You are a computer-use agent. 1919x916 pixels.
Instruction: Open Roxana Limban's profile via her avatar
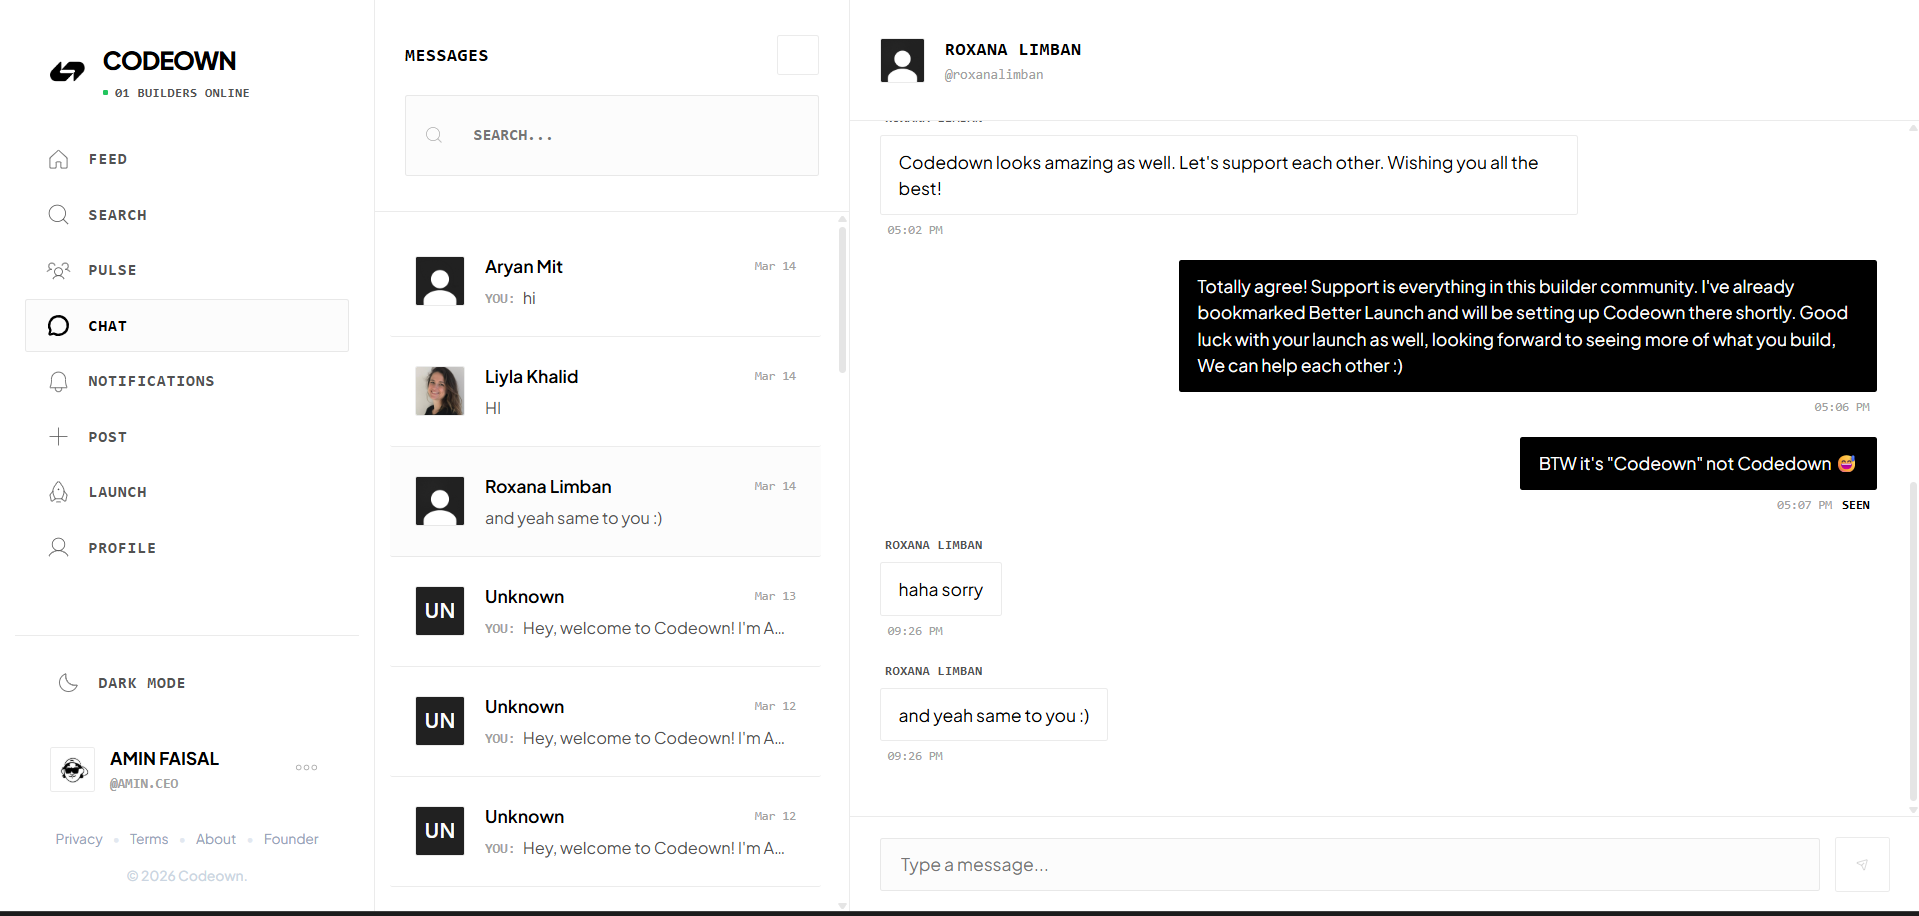click(x=902, y=60)
